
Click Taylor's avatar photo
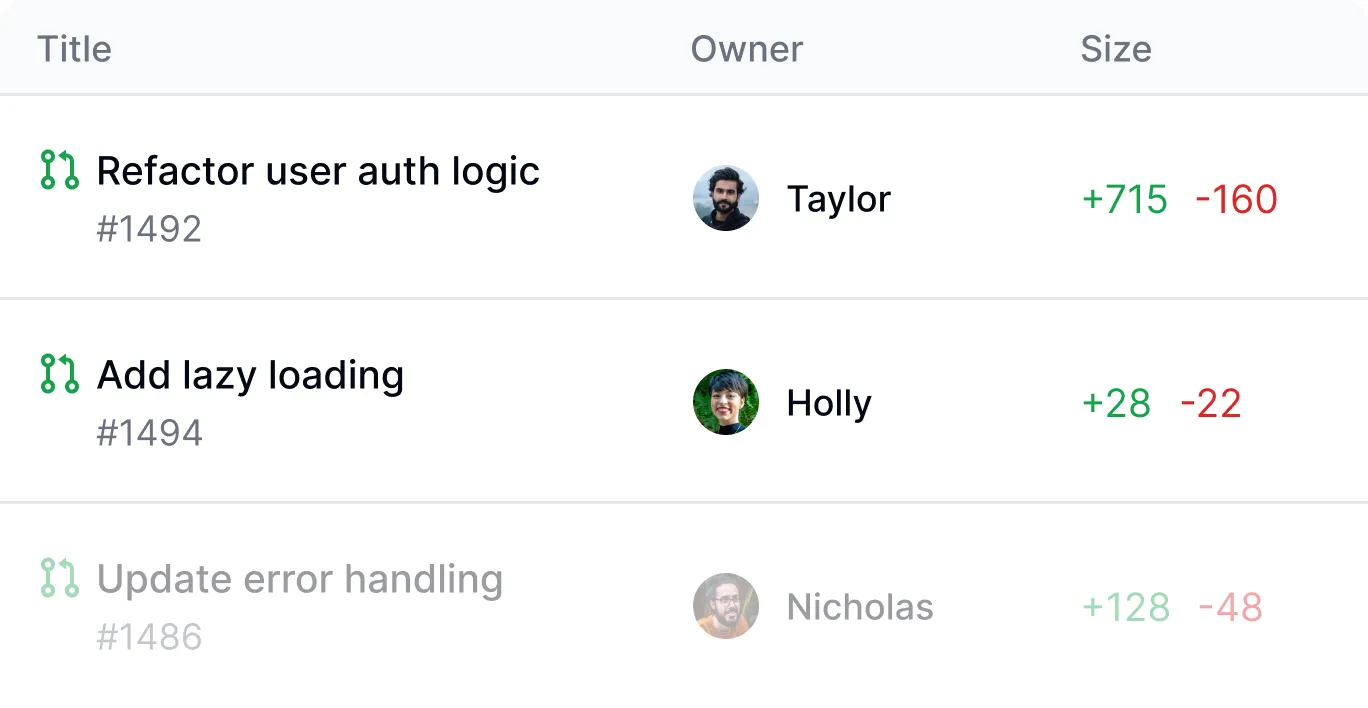tap(725, 198)
